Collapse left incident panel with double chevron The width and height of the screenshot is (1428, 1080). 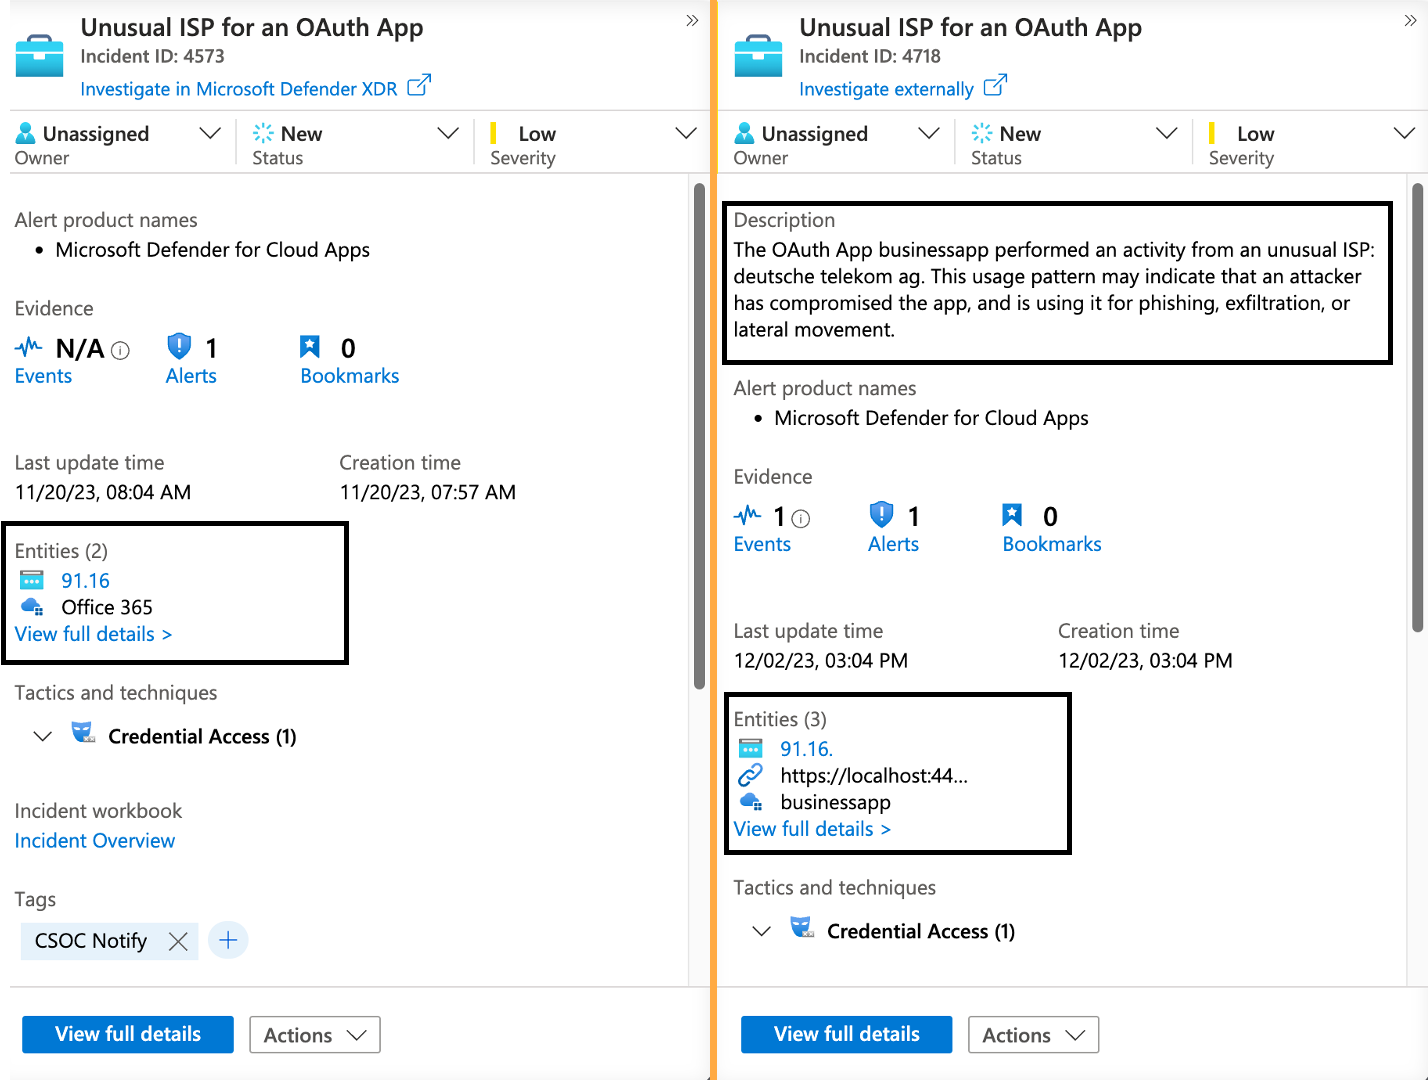point(692,20)
